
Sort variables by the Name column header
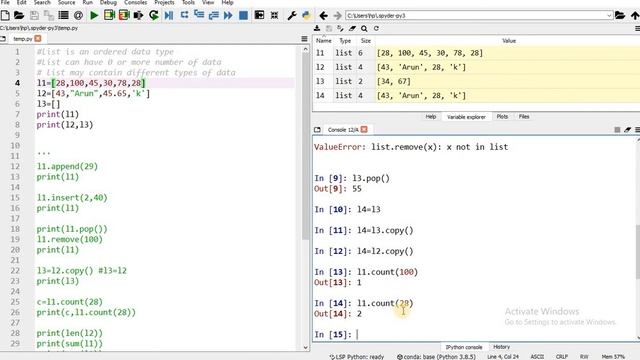pos(323,41)
